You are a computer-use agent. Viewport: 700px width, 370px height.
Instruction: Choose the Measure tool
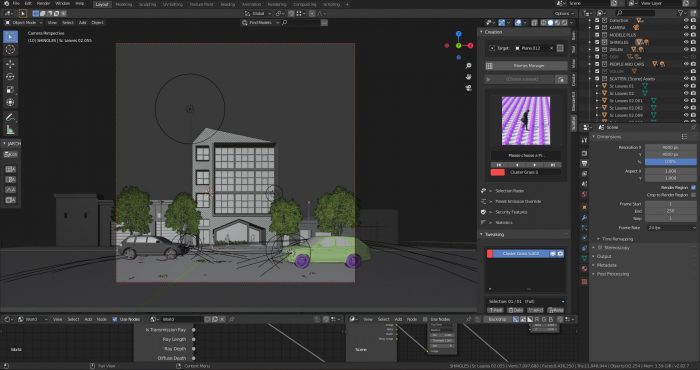coord(10,130)
